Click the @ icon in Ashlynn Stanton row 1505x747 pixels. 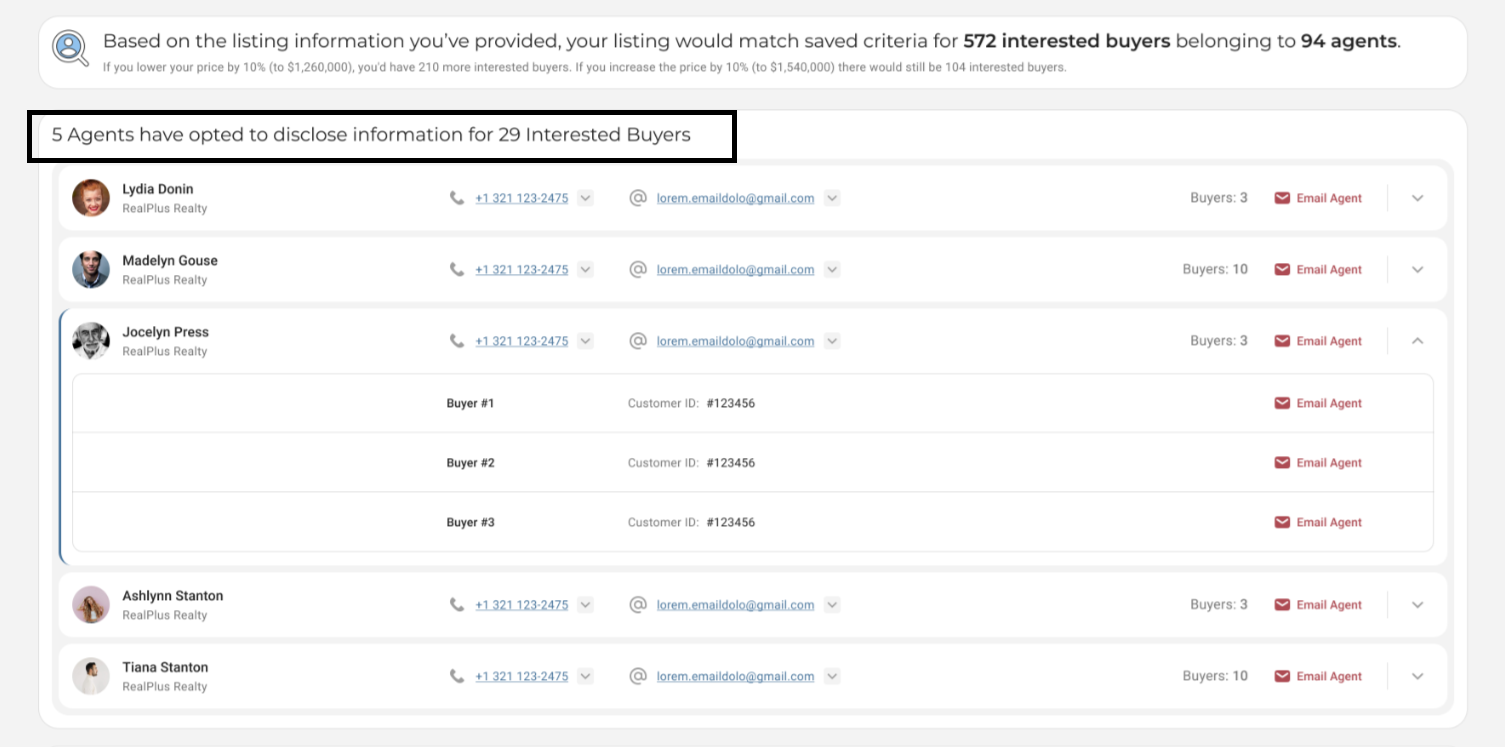(x=638, y=604)
